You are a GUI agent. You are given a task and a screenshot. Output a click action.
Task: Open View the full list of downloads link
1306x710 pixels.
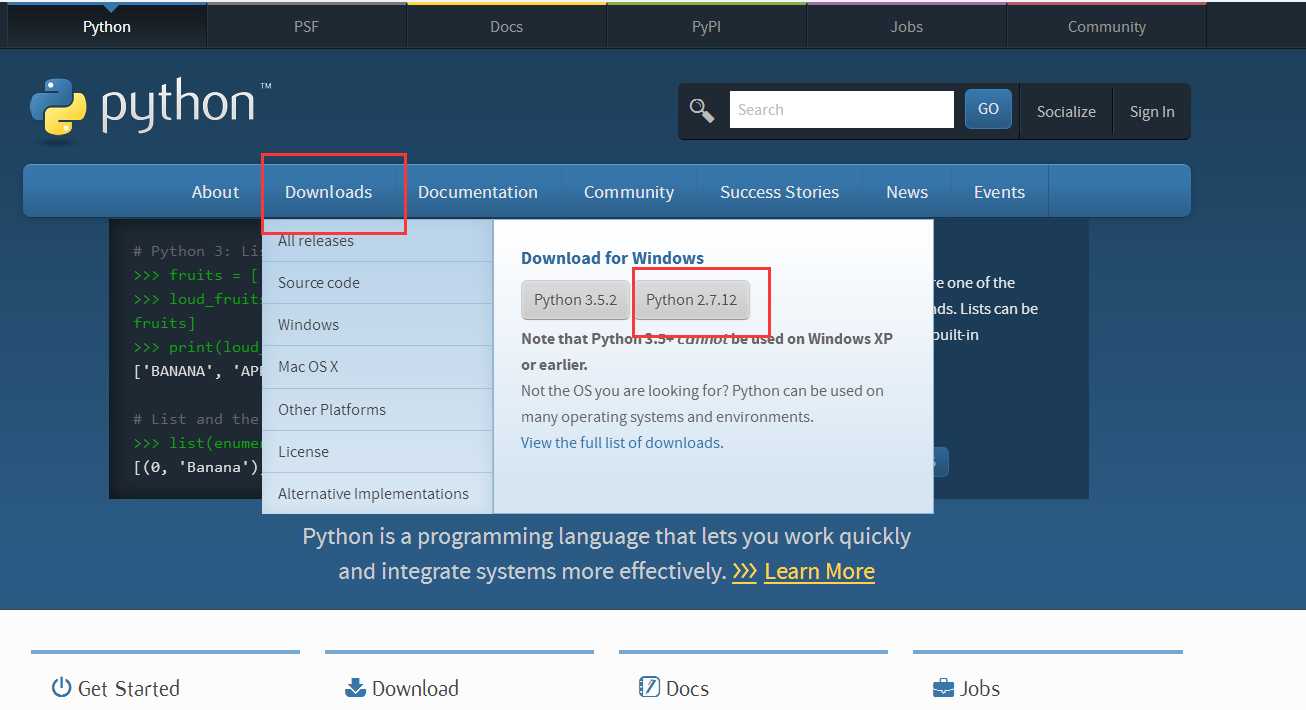(x=620, y=443)
